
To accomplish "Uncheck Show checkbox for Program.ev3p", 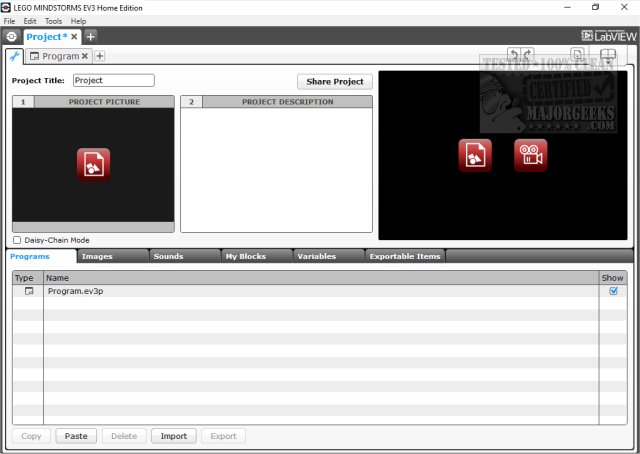I will pos(613,291).
